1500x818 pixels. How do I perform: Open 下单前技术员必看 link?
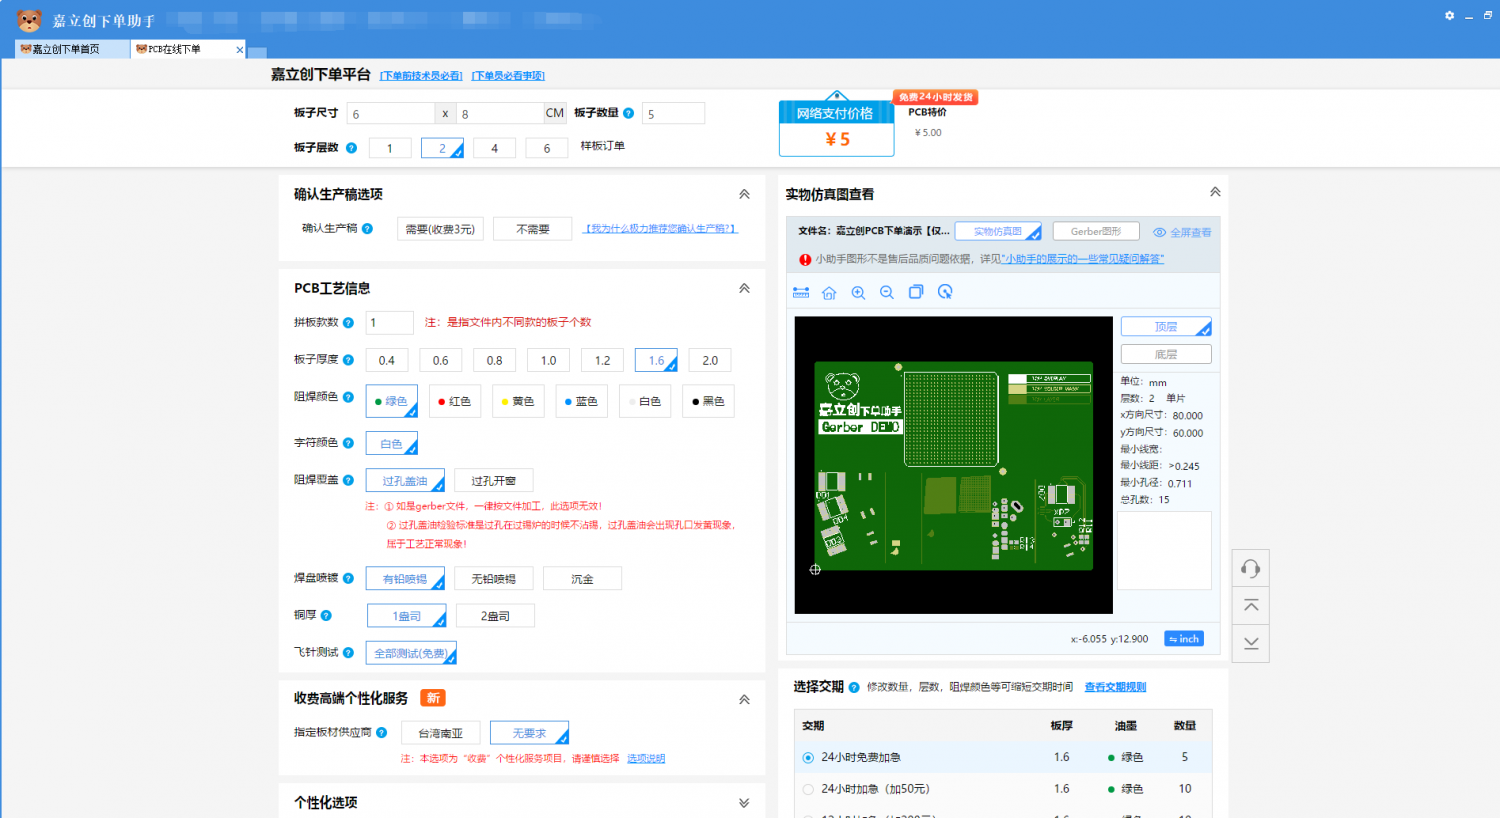(421, 76)
